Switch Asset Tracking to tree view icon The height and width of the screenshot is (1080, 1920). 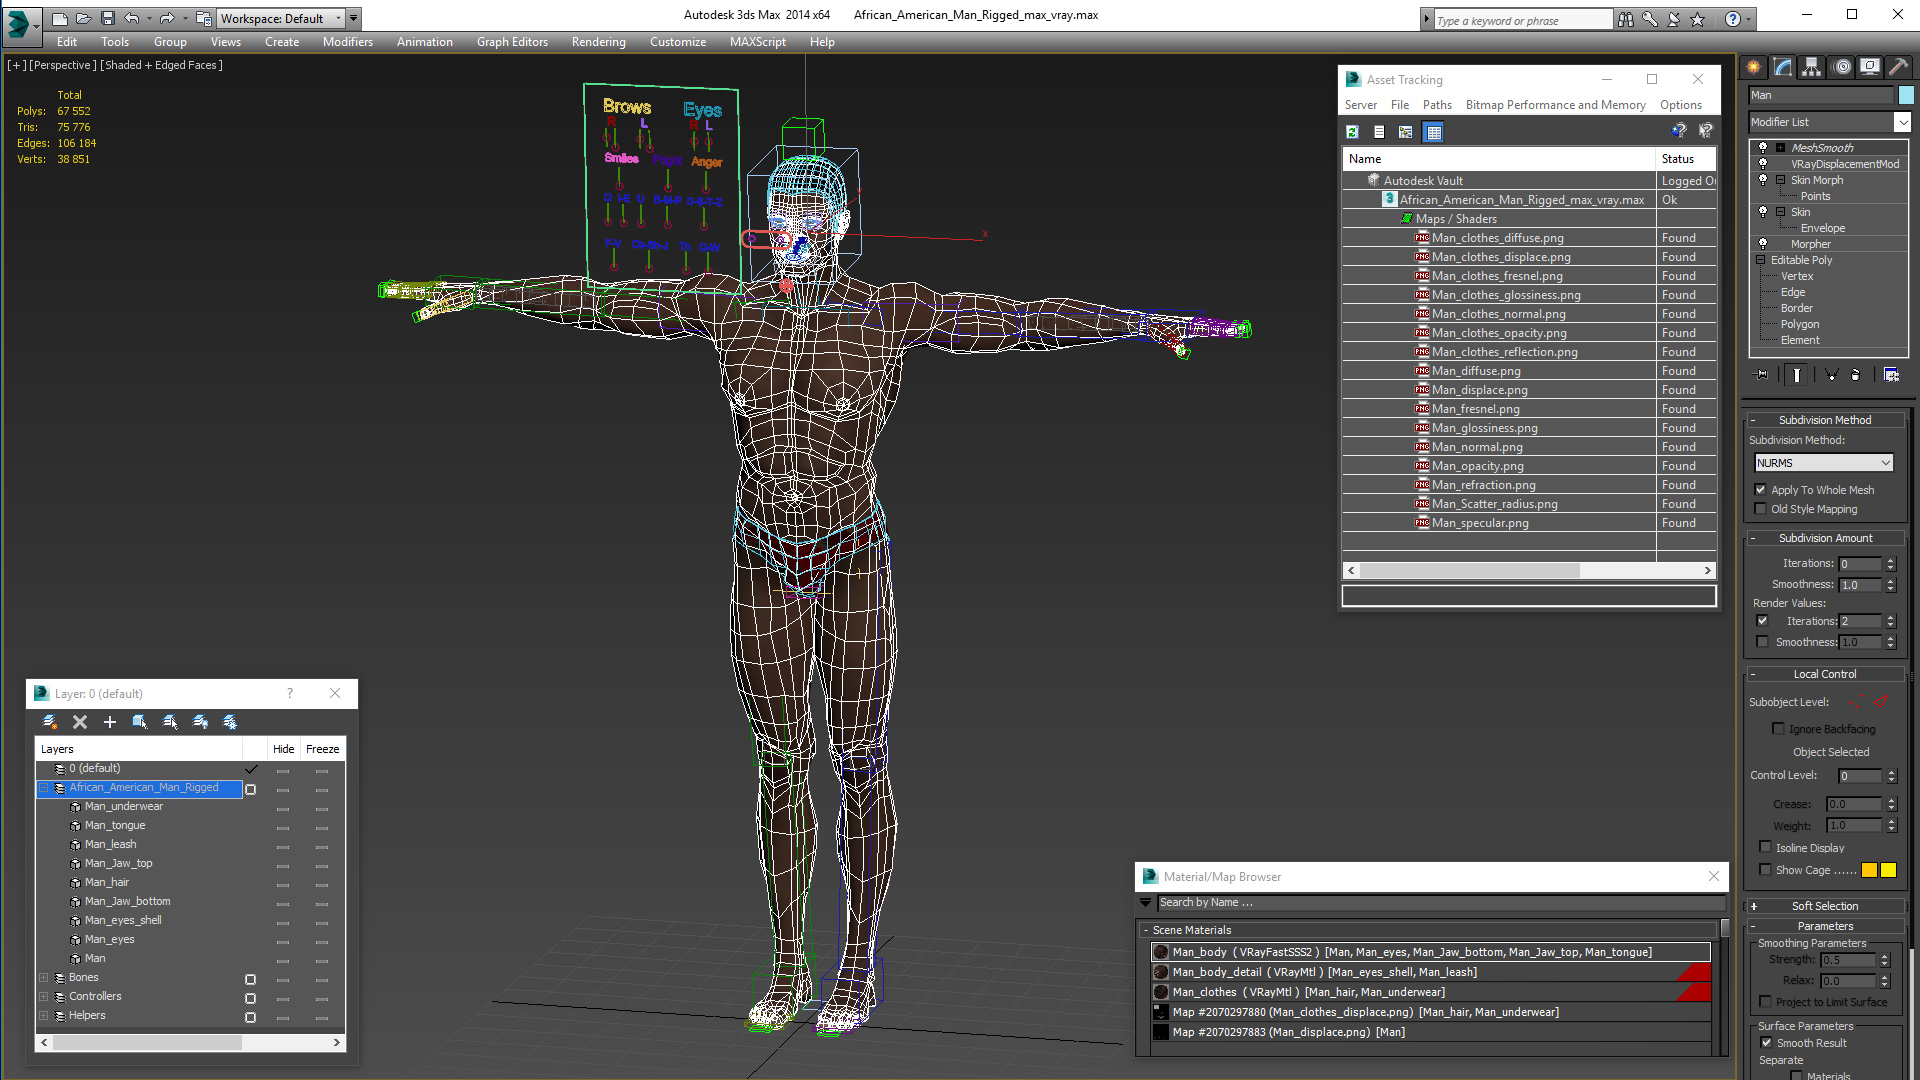coord(1405,132)
